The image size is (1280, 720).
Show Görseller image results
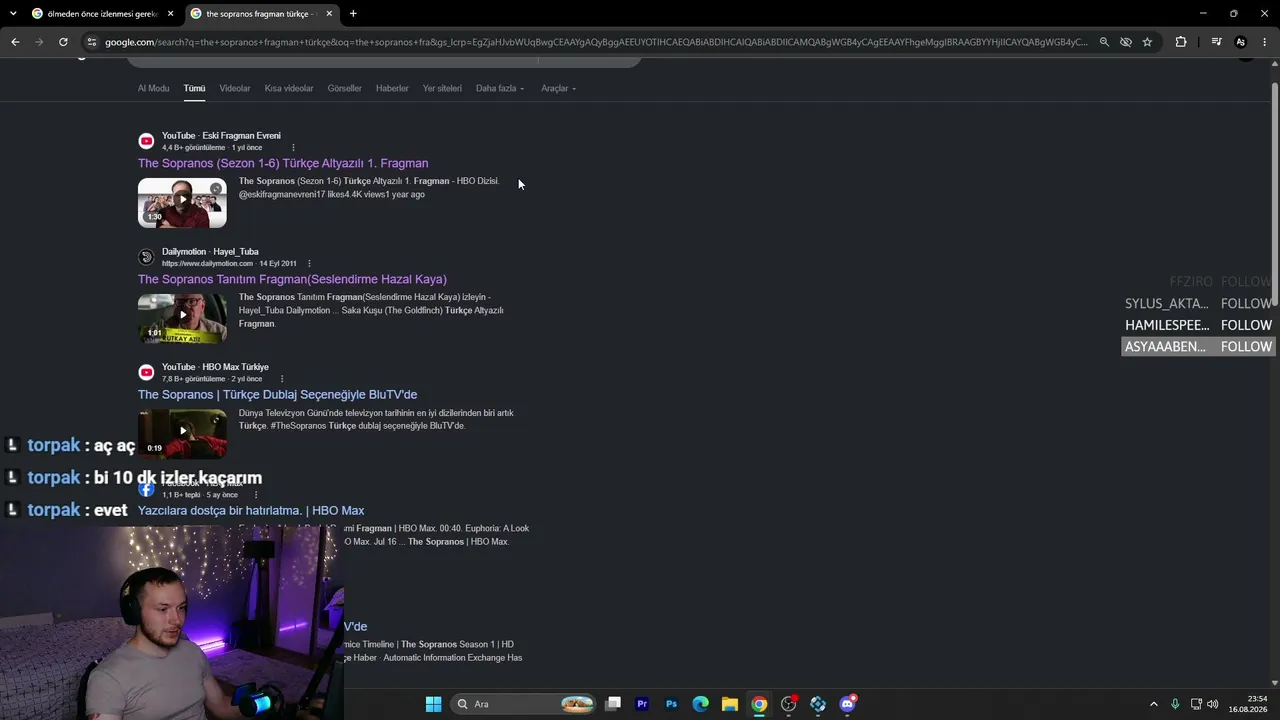point(345,88)
